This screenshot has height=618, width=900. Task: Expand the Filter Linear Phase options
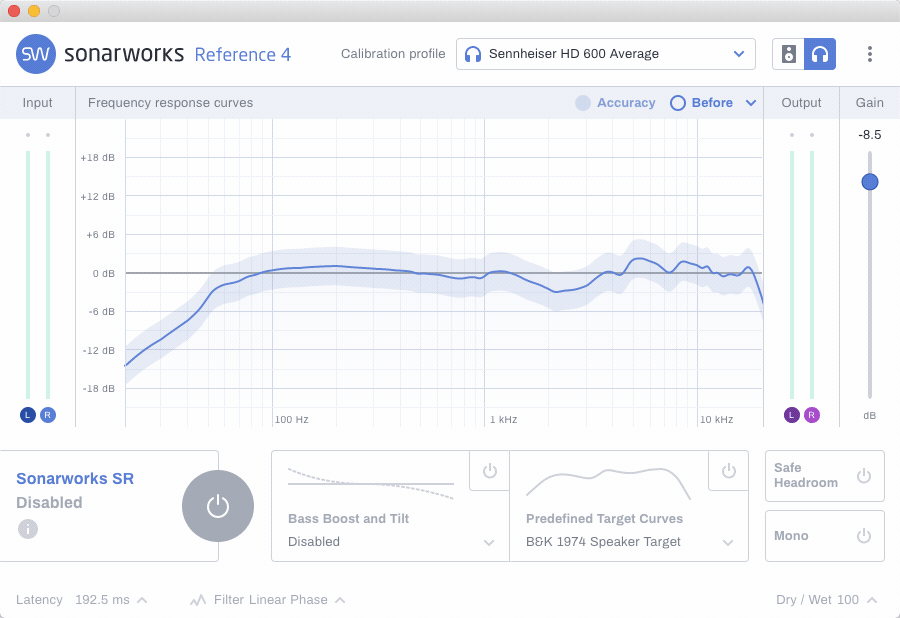(x=340, y=600)
